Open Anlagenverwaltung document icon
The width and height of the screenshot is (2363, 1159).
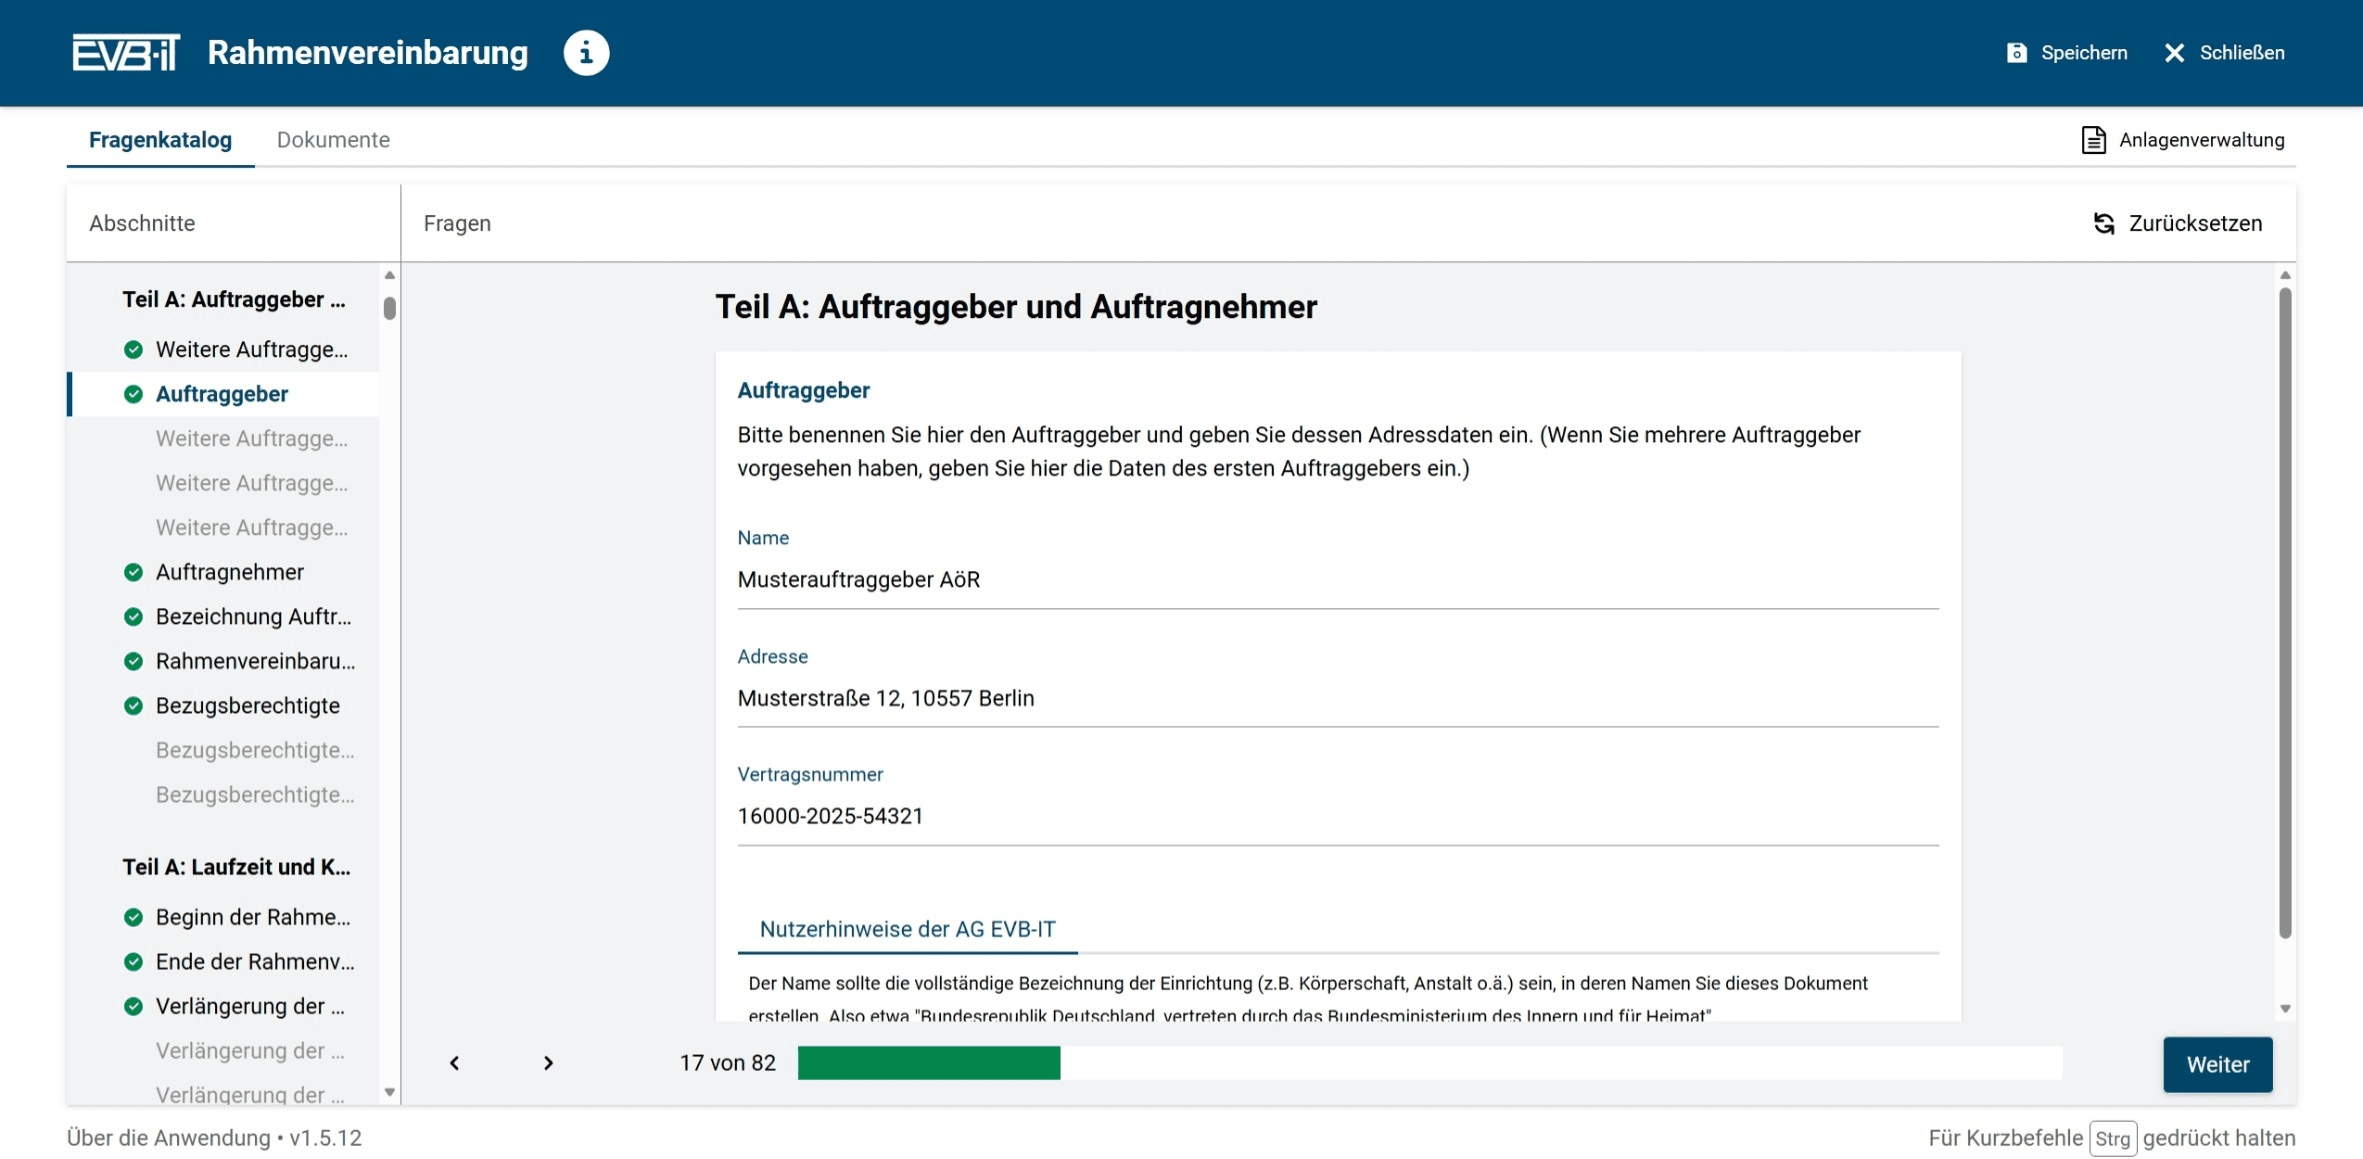pos(2093,140)
